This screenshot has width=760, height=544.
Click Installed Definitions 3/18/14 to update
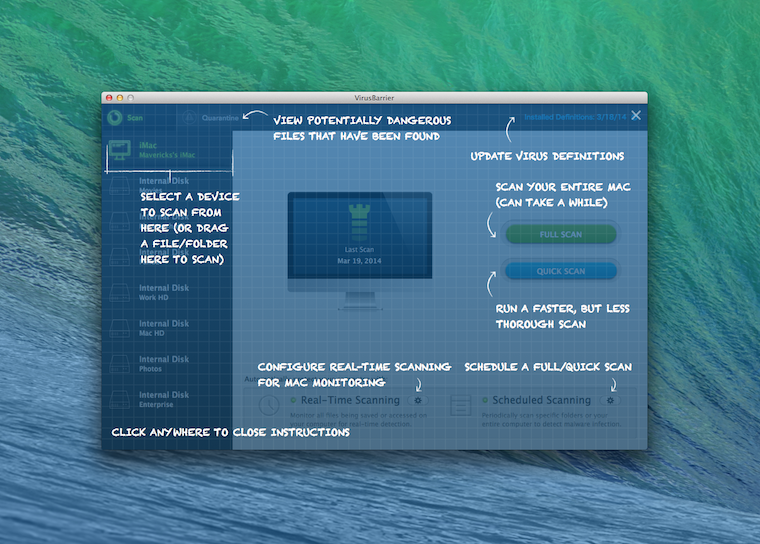point(575,117)
